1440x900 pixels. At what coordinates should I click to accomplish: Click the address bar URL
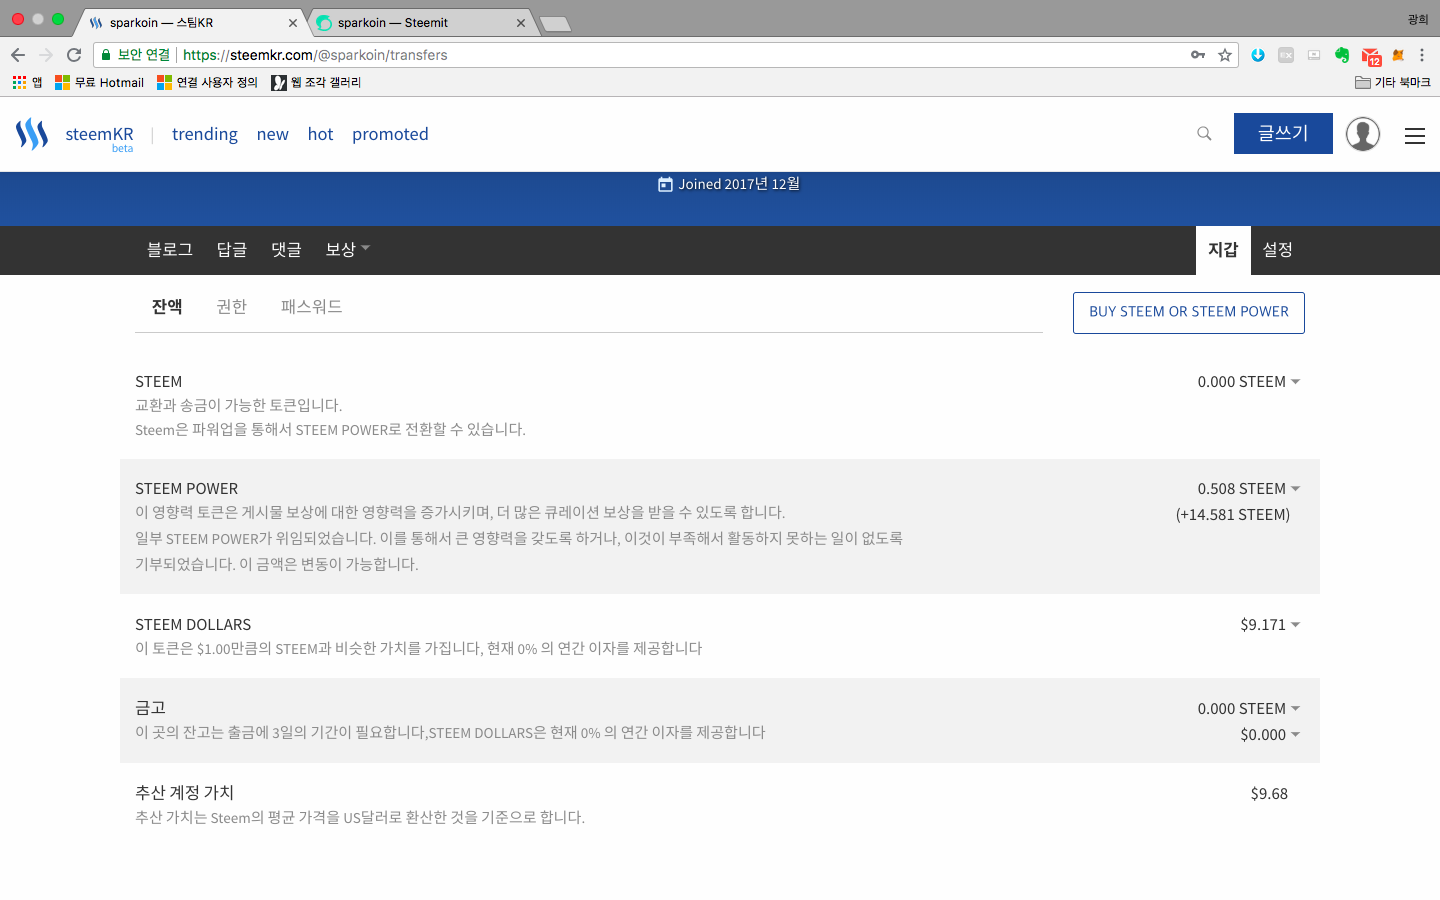tap(315, 55)
